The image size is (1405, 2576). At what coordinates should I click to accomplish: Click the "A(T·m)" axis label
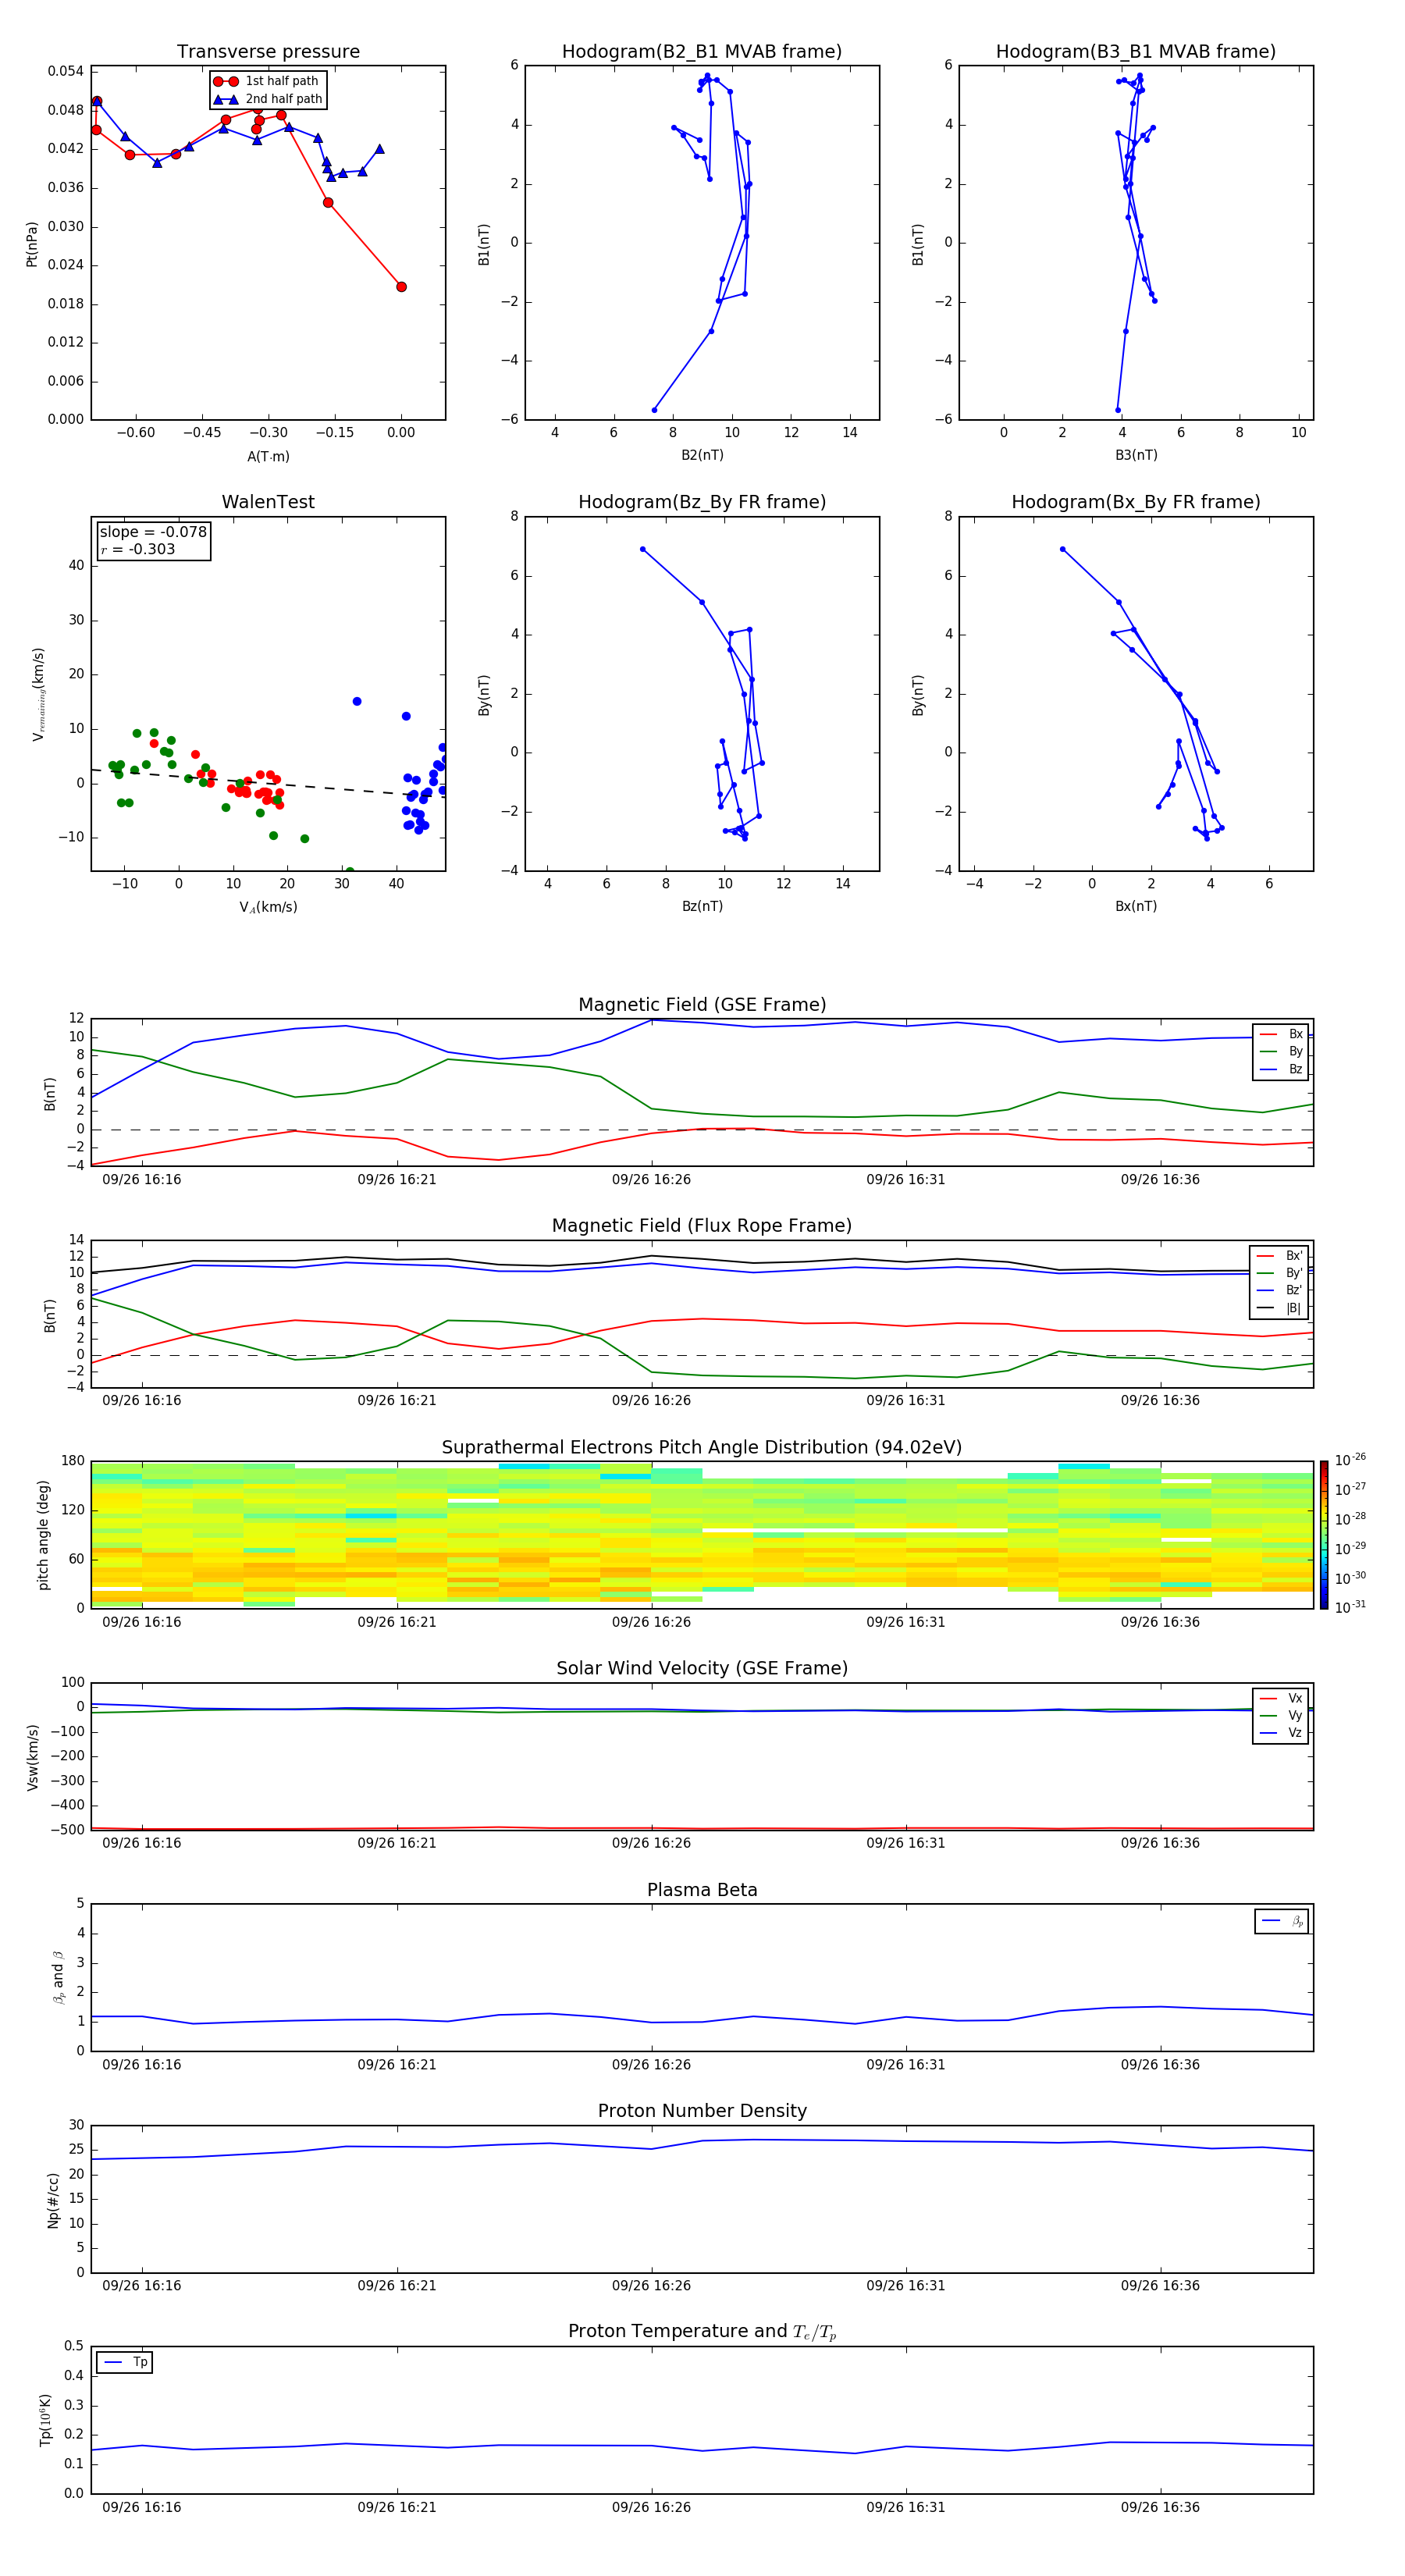(x=268, y=457)
